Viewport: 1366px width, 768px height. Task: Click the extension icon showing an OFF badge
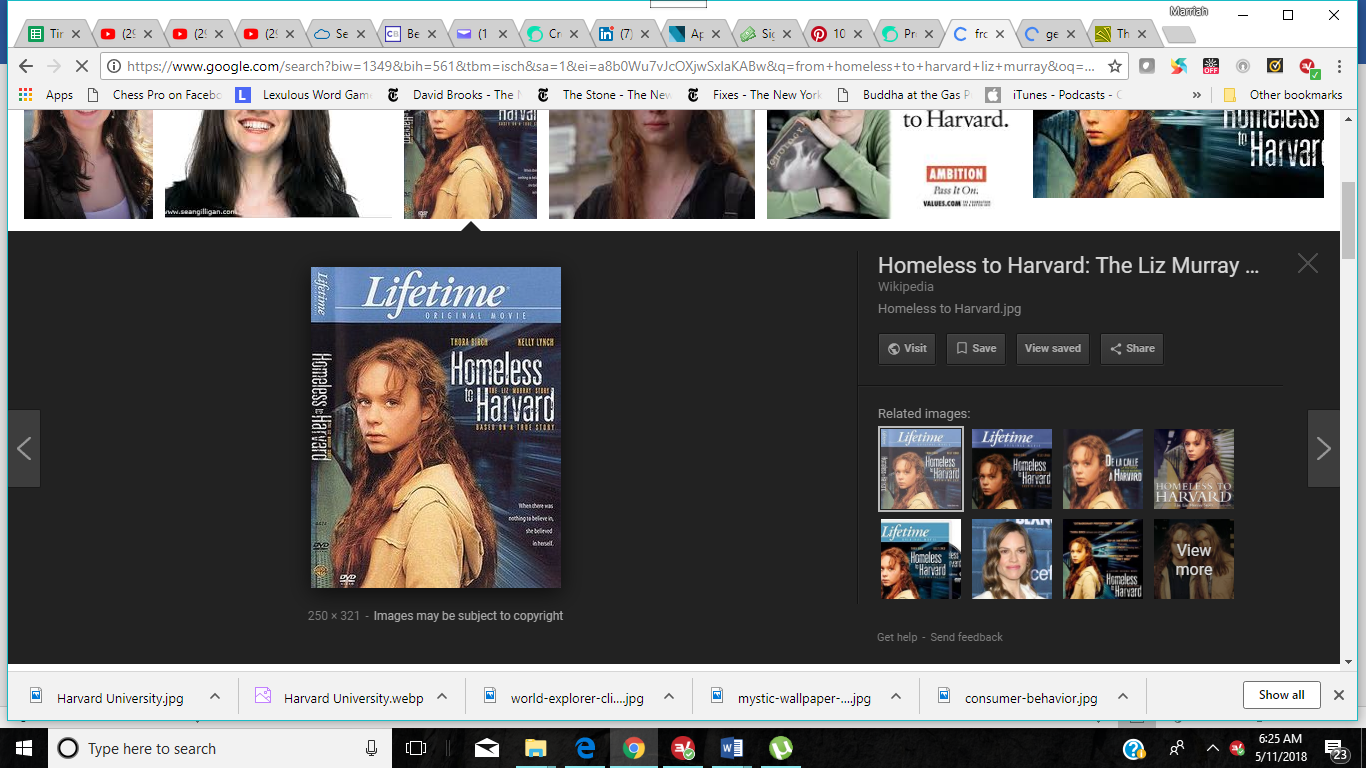(1211, 67)
